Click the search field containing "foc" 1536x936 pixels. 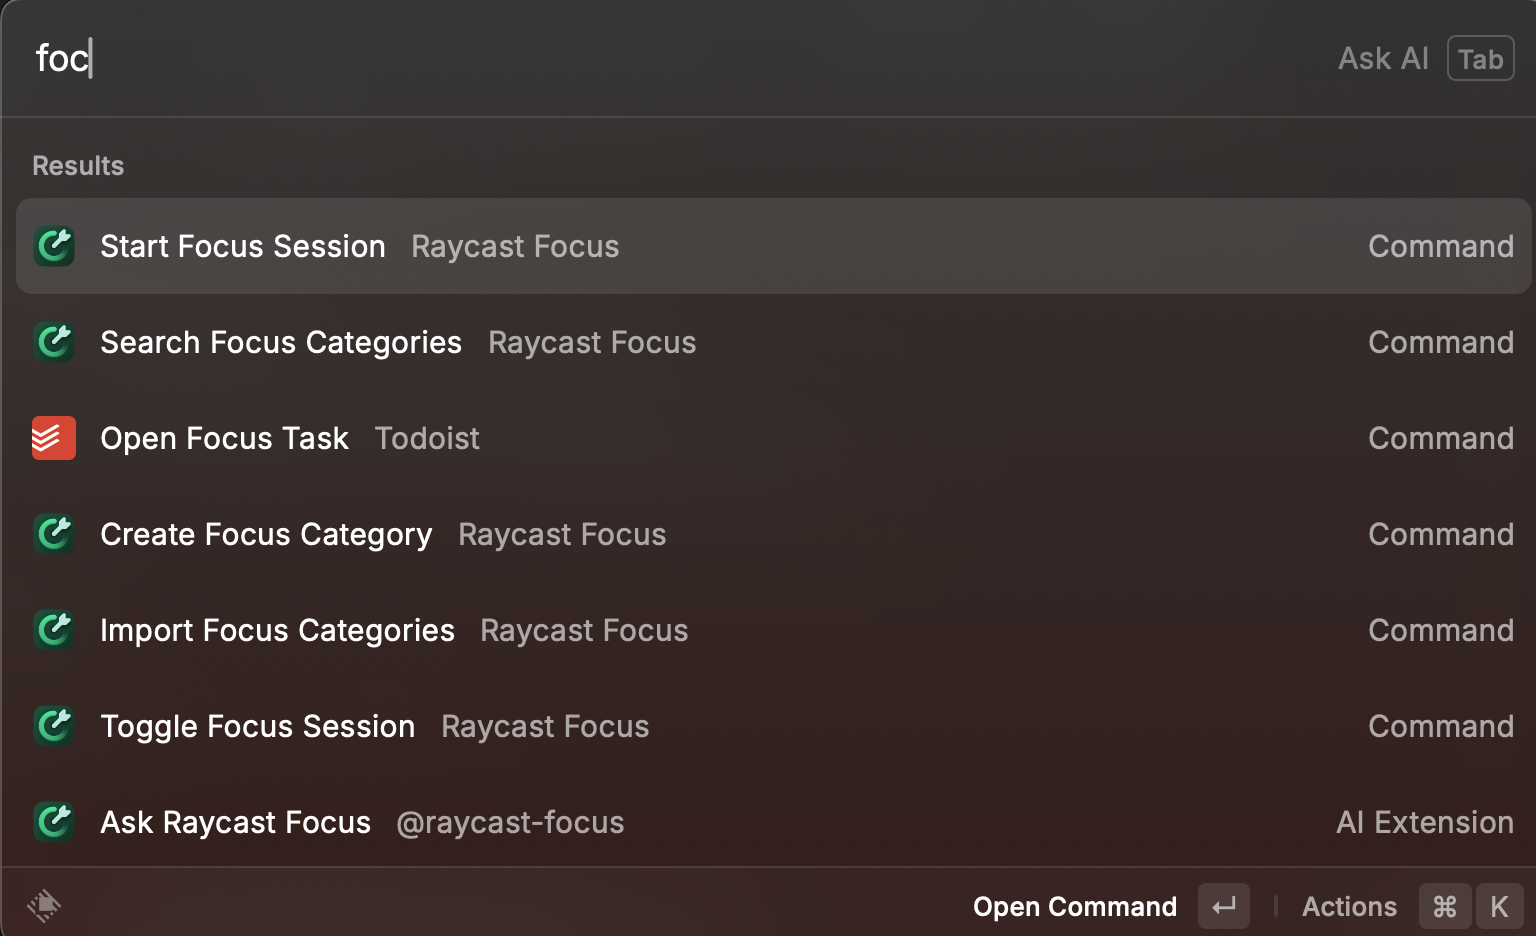coord(600,59)
